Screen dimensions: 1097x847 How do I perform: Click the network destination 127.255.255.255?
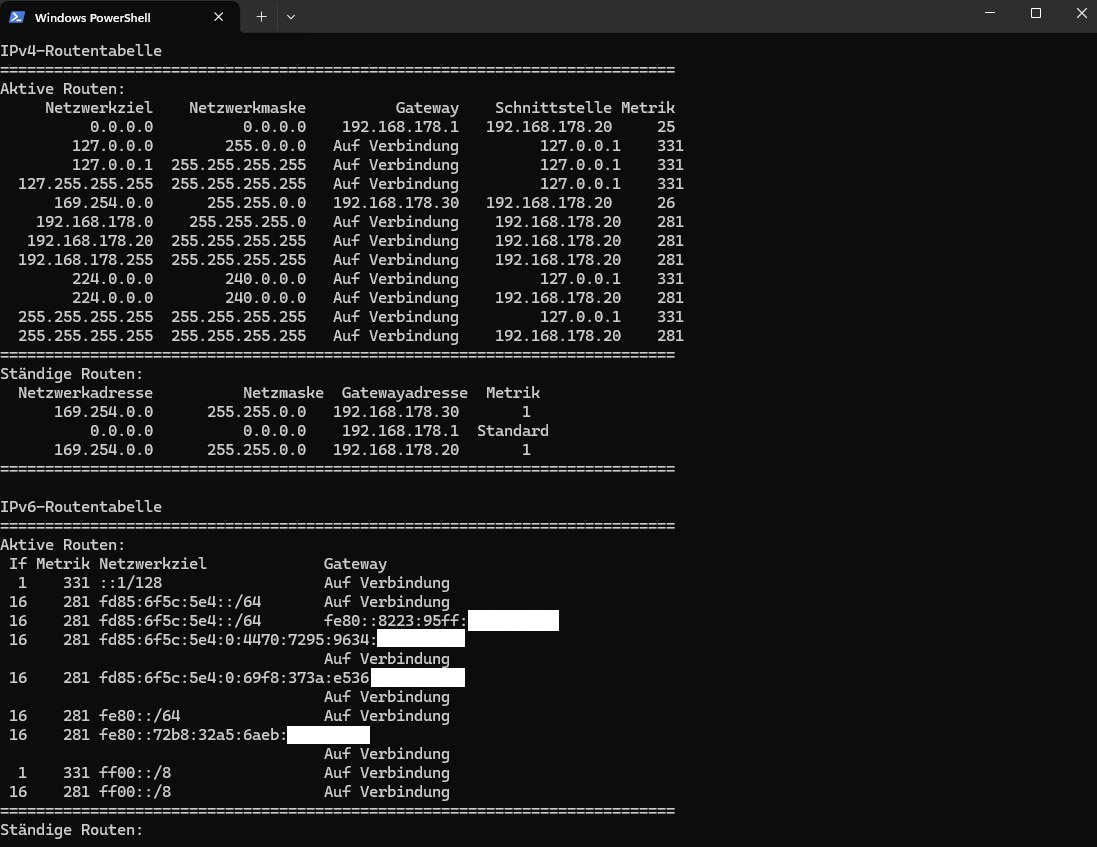85,184
